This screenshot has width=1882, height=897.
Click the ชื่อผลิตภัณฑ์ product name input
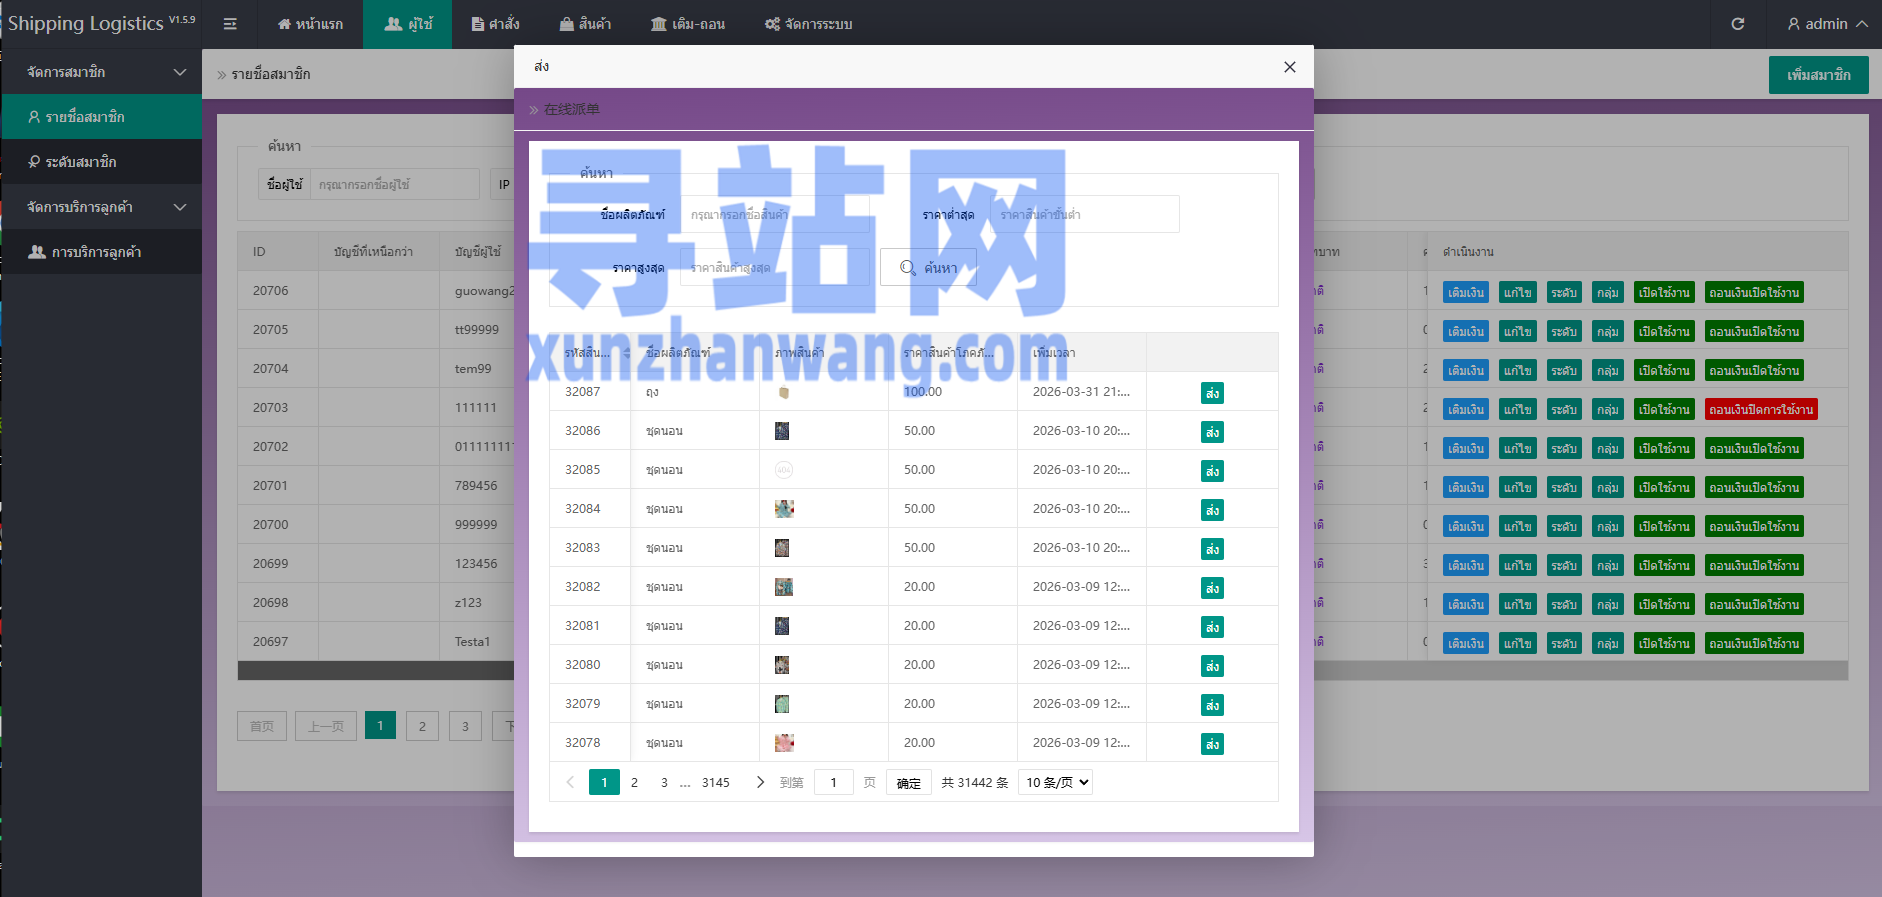click(774, 215)
